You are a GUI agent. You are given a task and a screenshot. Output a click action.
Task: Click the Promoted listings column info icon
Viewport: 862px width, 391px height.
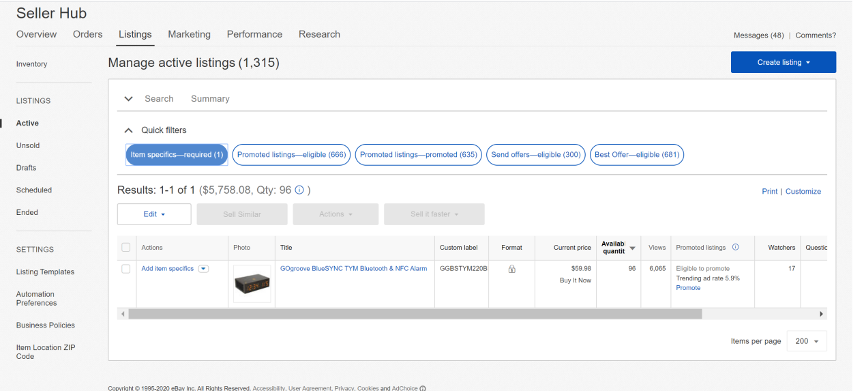(x=736, y=247)
